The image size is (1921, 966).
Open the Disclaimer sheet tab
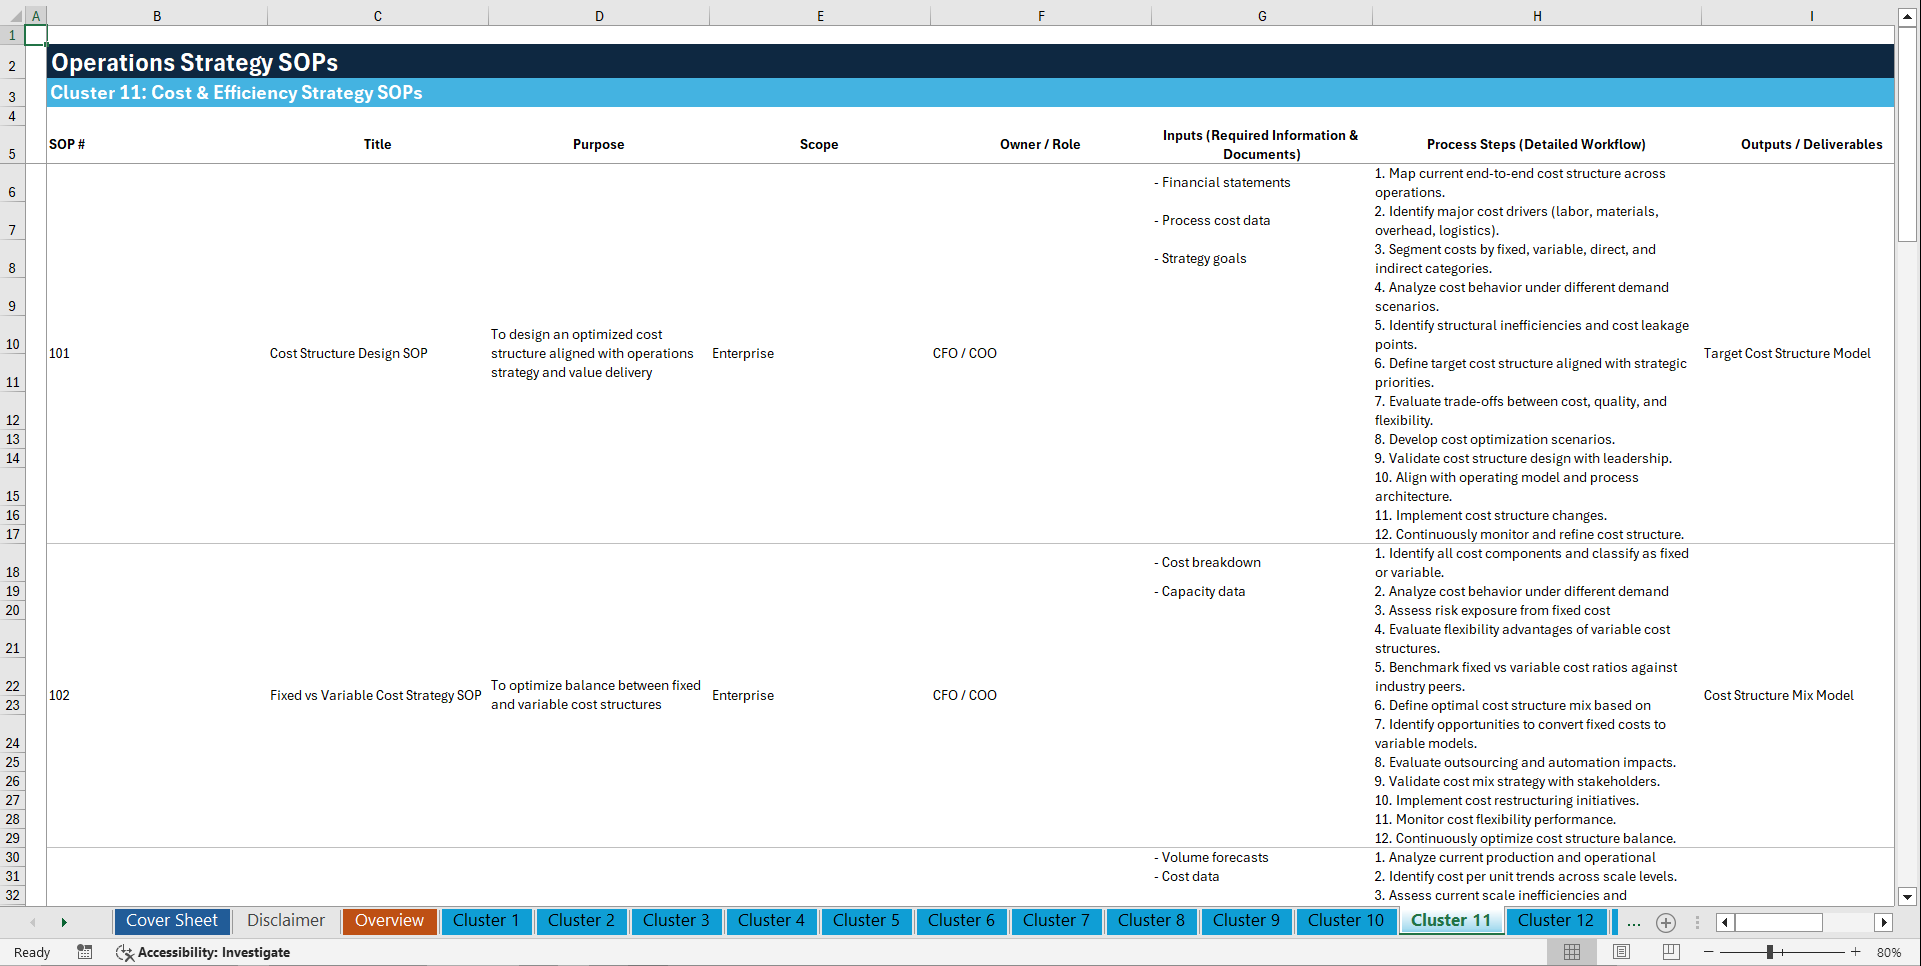286,921
